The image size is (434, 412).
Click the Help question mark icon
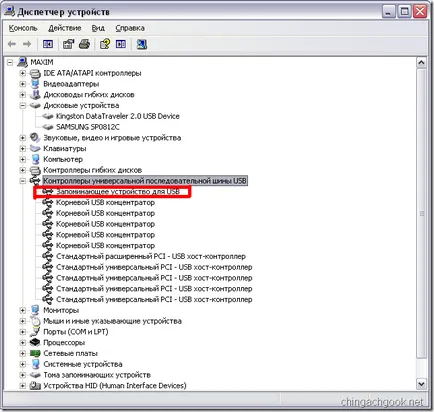pyautogui.click(x=105, y=44)
